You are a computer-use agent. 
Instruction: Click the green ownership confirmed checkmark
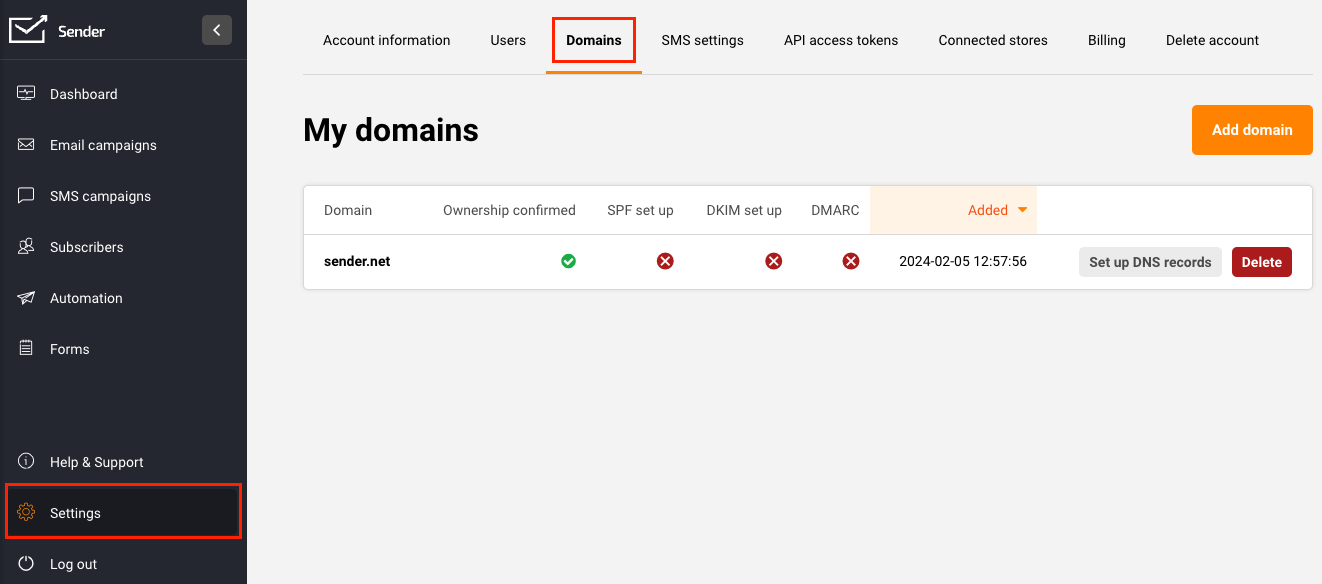click(568, 261)
